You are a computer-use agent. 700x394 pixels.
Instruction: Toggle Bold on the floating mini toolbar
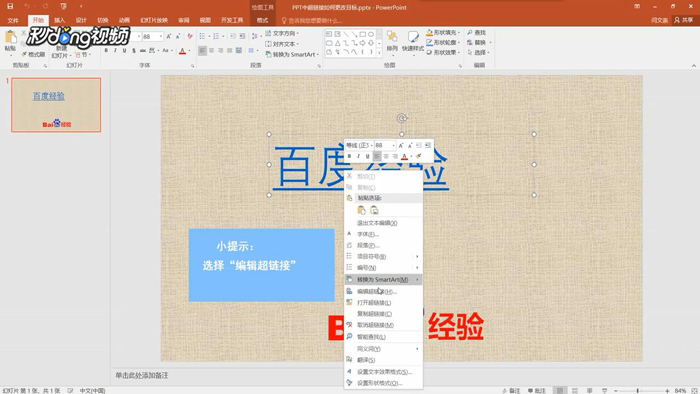tap(349, 156)
